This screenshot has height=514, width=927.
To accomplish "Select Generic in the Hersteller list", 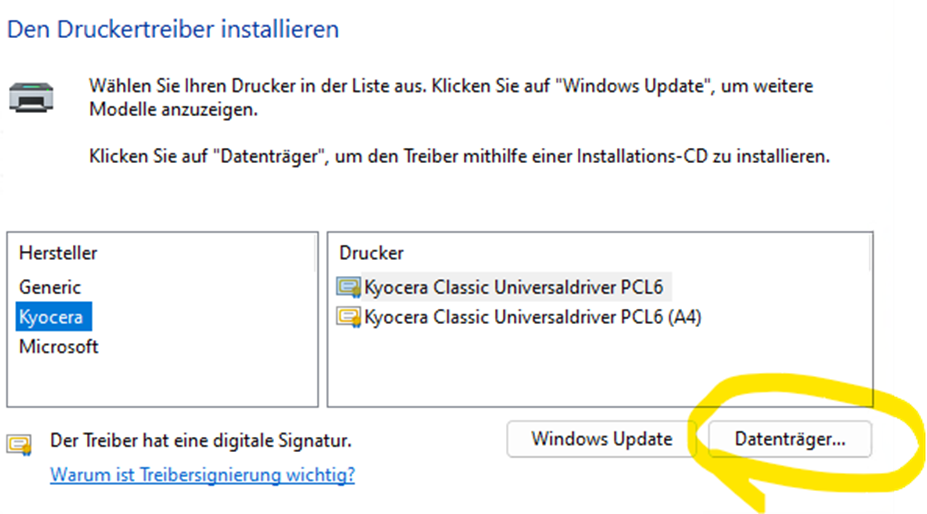I will click(x=50, y=287).
